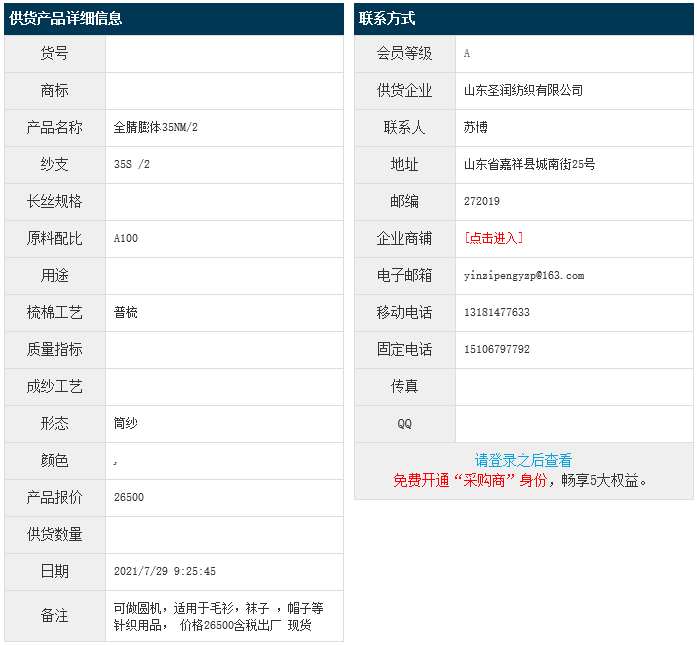Select the yarn count value 35S /2
Viewport: 697px width, 645px height.
coord(132,164)
